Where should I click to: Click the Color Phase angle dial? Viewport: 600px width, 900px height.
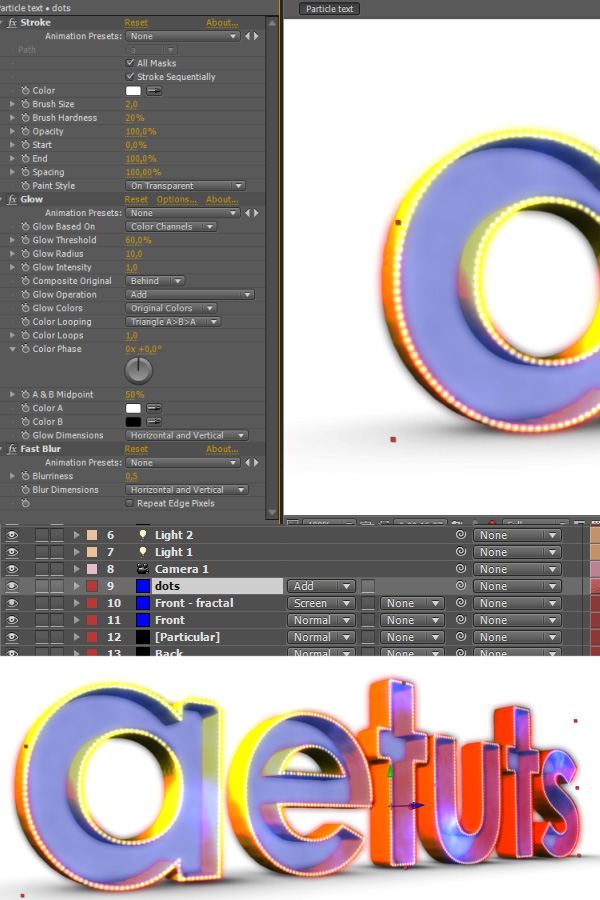[x=138, y=371]
